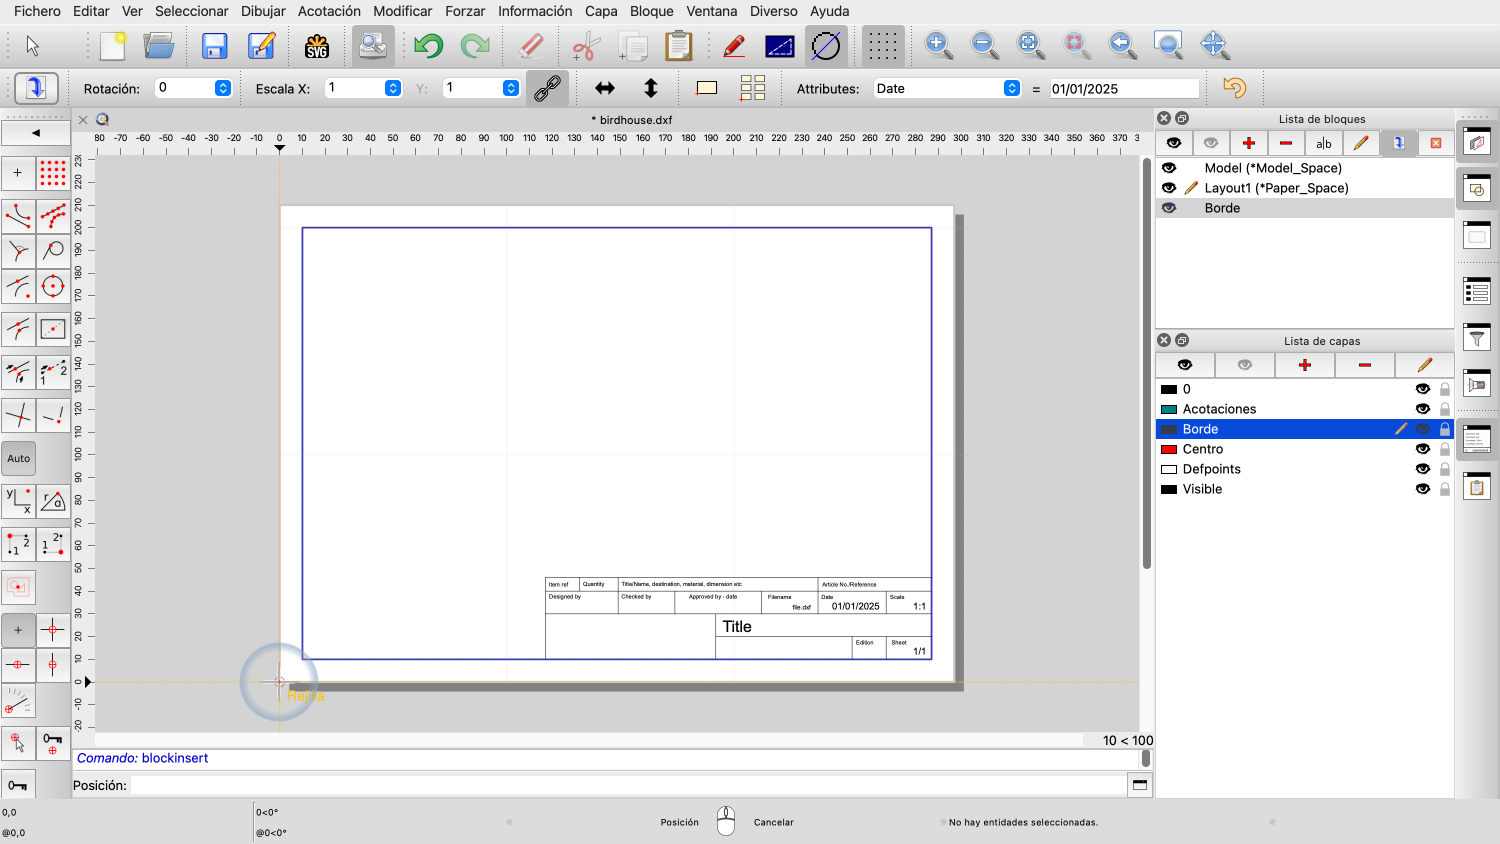Click the scissors Cut icon
This screenshot has width=1500, height=844.
(x=586, y=46)
